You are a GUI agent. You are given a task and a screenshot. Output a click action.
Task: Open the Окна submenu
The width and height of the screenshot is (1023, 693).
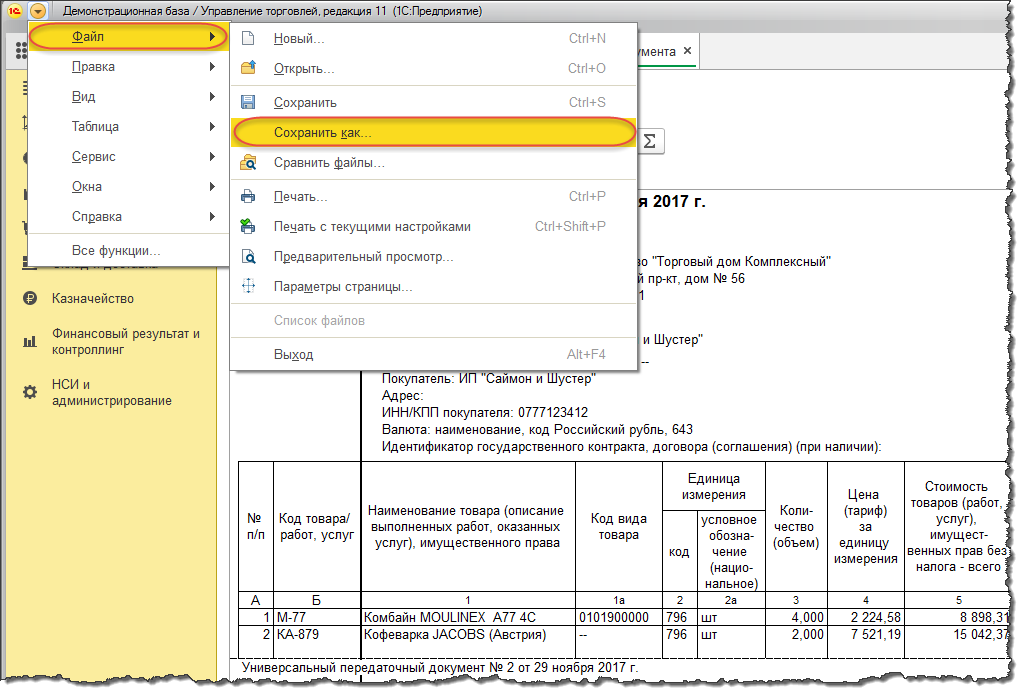129,187
